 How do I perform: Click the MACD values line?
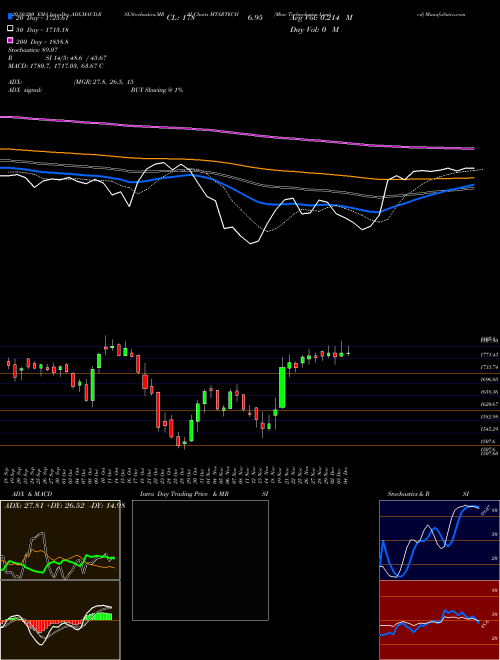click(56, 66)
